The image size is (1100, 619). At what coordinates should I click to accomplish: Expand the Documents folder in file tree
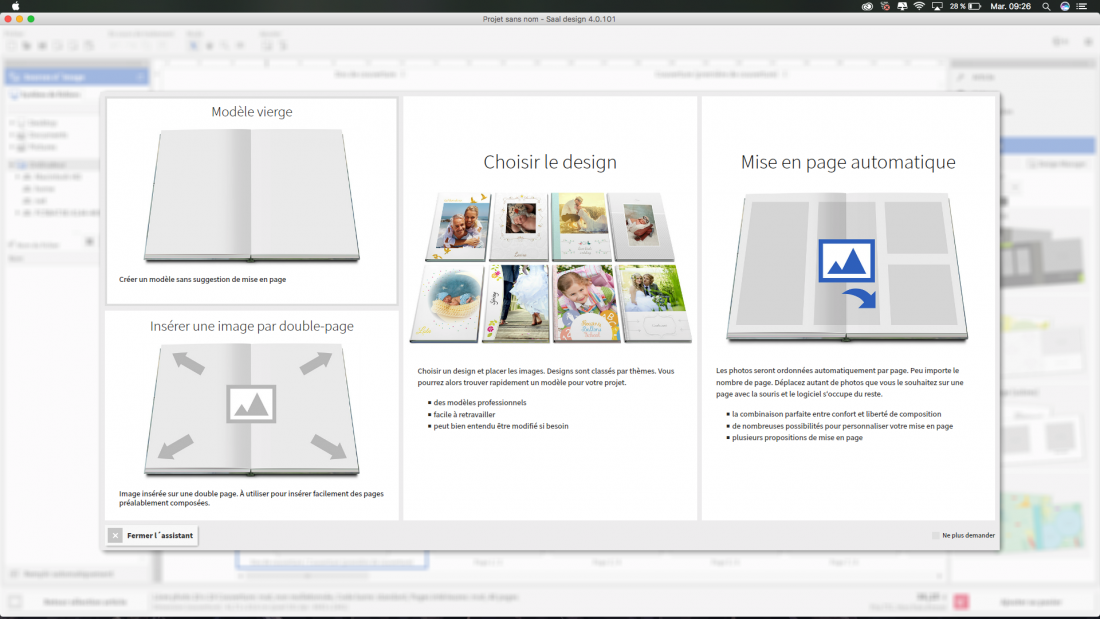[x=13, y=135]
